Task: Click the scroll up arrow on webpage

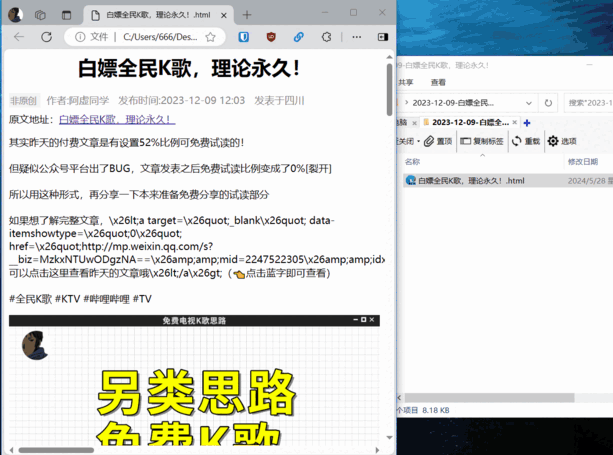Action: pyautogui.click(x=389, y=57)
